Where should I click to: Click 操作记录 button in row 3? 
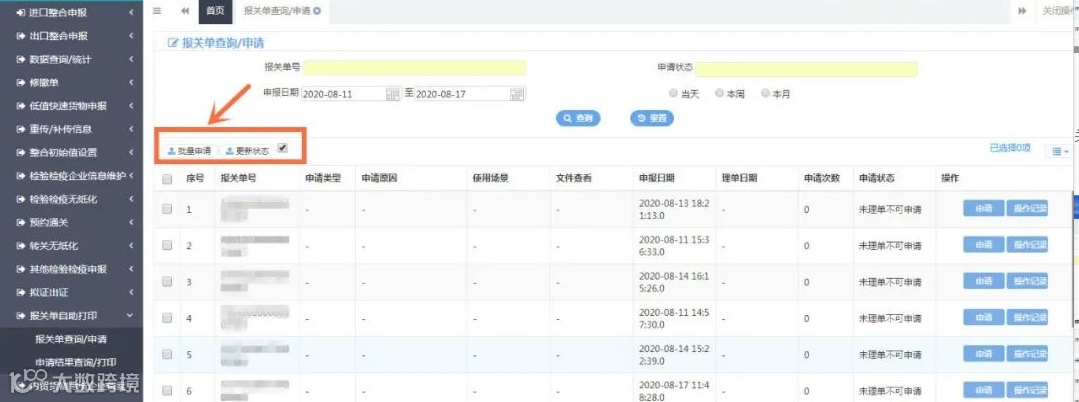pyautogui.click(x=1027, y=282)
